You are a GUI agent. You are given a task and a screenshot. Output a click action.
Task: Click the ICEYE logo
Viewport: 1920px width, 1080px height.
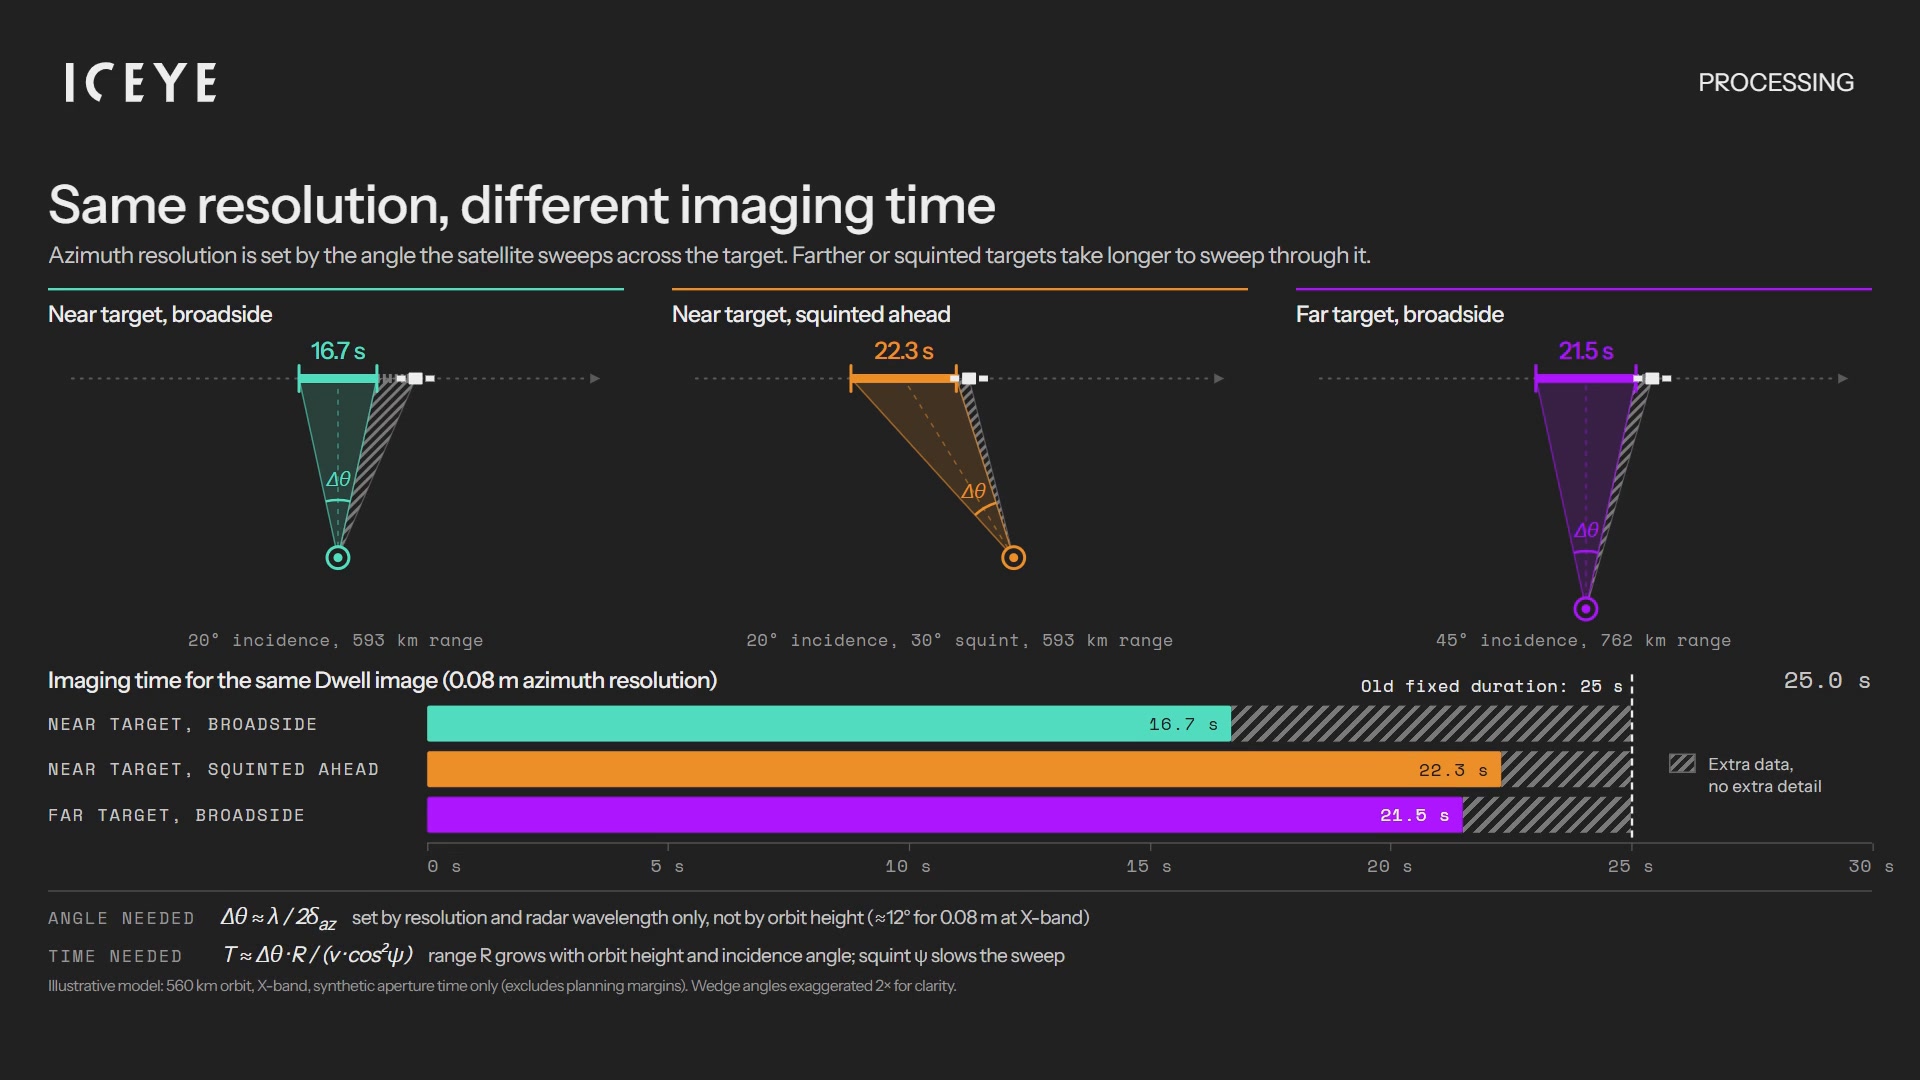coord(140,82)
